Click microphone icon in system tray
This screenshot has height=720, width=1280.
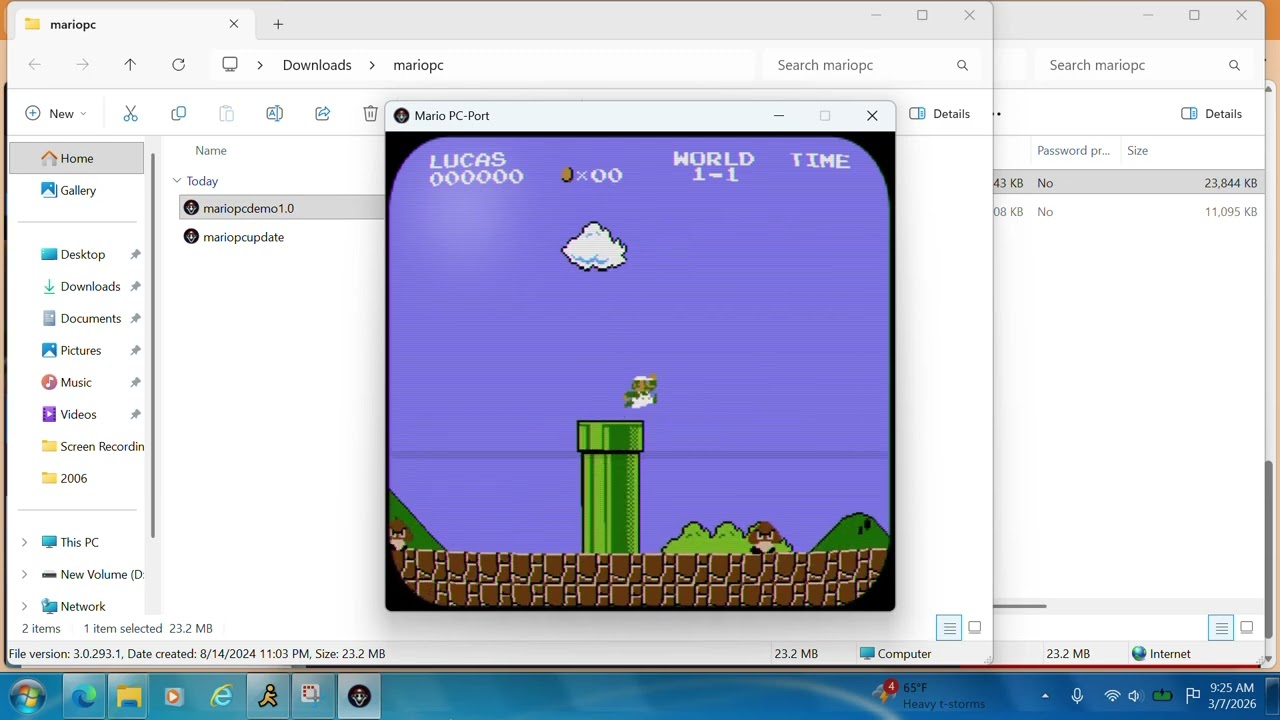[1077, 696]
